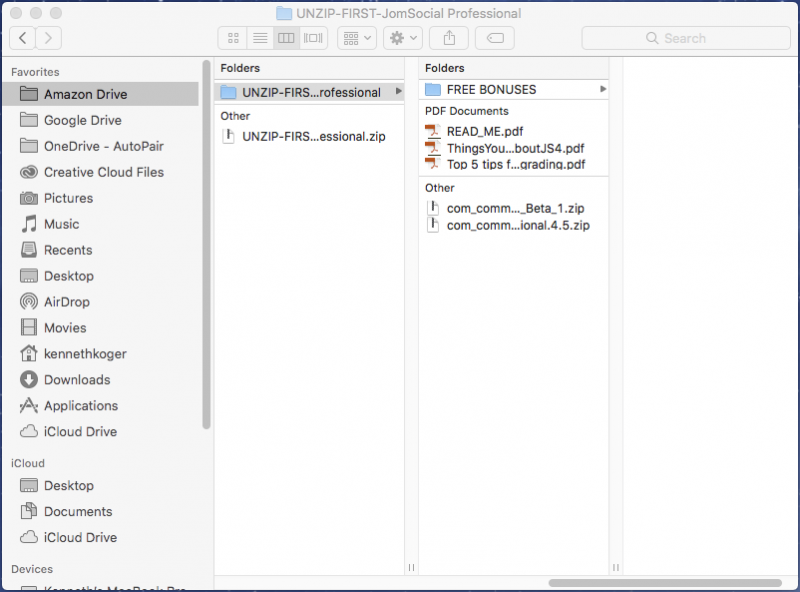Open the gear Action menu
Viewport: 800px width, 592px height.
403,38
